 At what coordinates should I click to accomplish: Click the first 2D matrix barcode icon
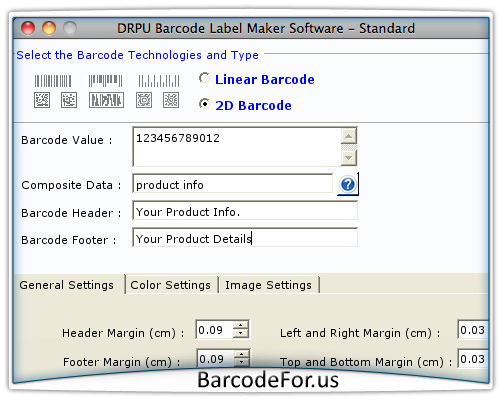click(x=42, y=100)
